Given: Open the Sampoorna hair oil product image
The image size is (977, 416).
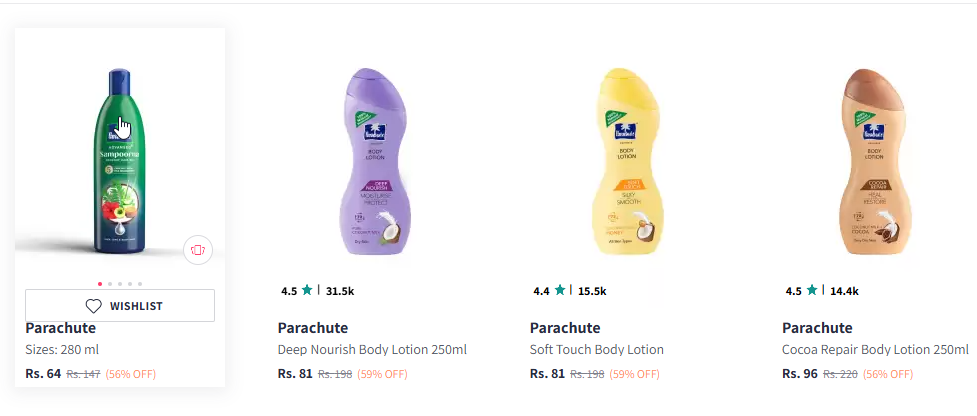Looking at the screenshot, I should click(120, 160).
